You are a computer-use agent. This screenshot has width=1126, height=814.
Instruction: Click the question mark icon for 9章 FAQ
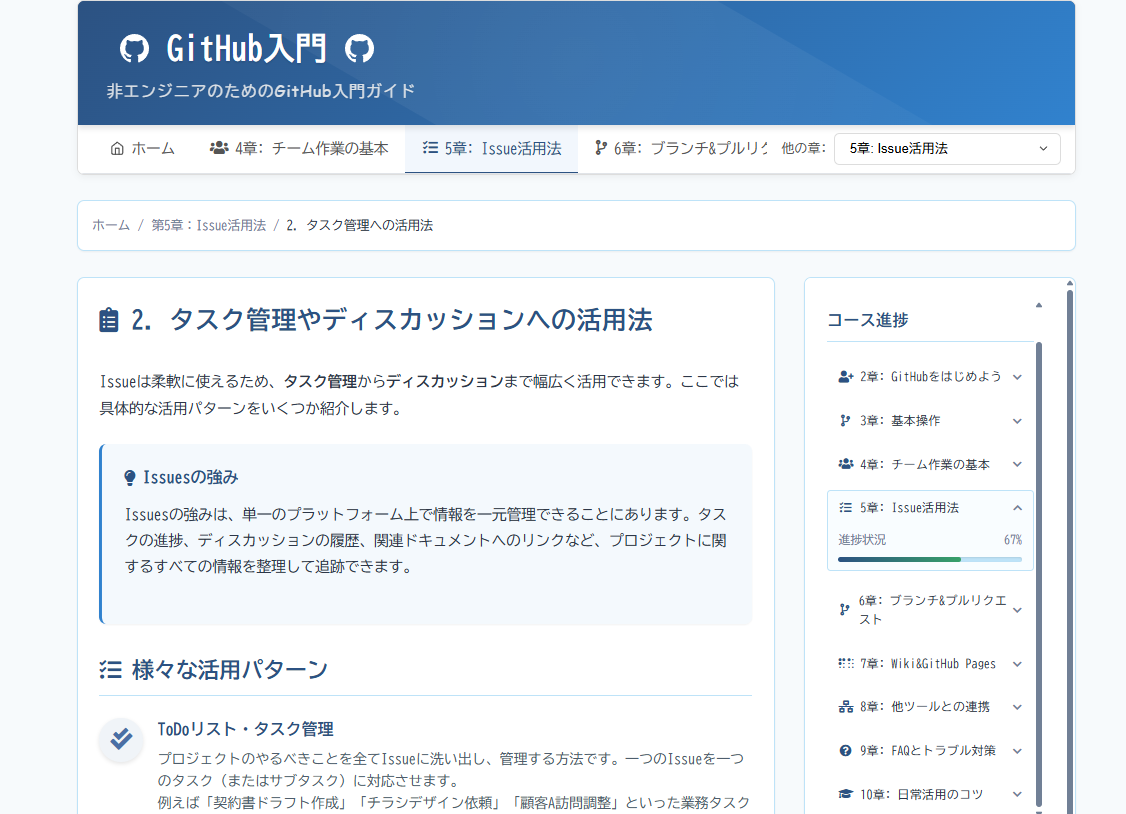pyautogui.click(x=845, y=751)
